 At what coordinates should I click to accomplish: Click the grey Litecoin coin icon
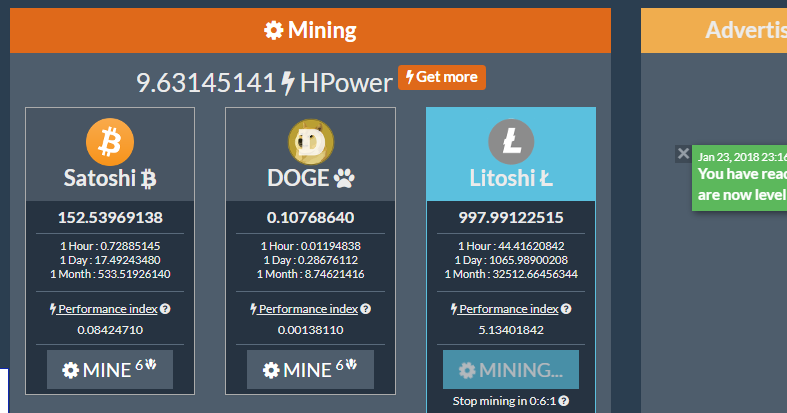511,142
